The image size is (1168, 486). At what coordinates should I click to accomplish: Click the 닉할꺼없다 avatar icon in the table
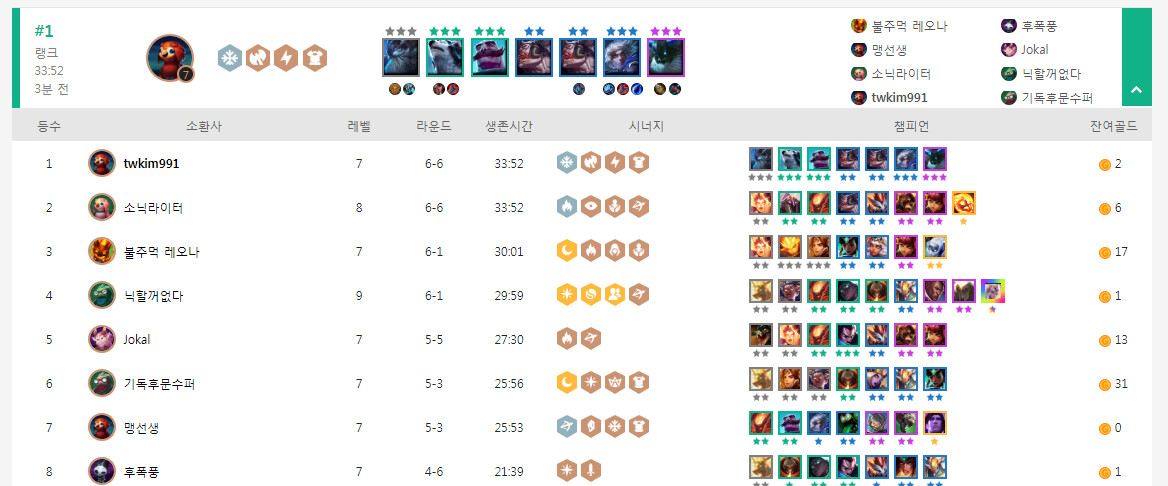(101, 295)
